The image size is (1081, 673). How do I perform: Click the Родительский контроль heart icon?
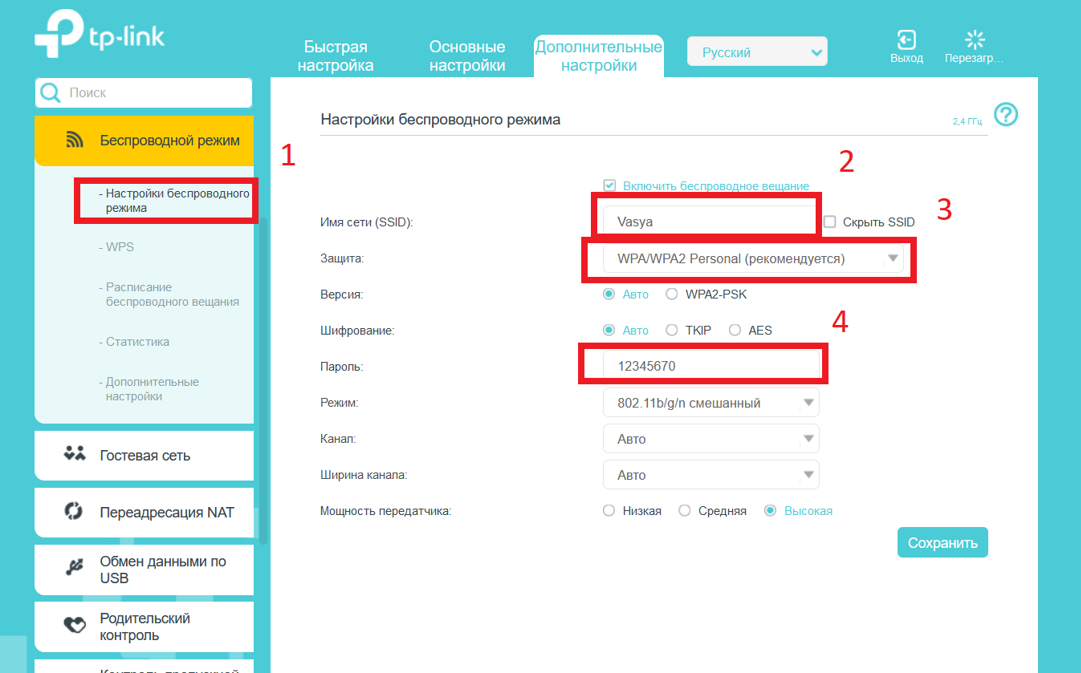(75, 626)
